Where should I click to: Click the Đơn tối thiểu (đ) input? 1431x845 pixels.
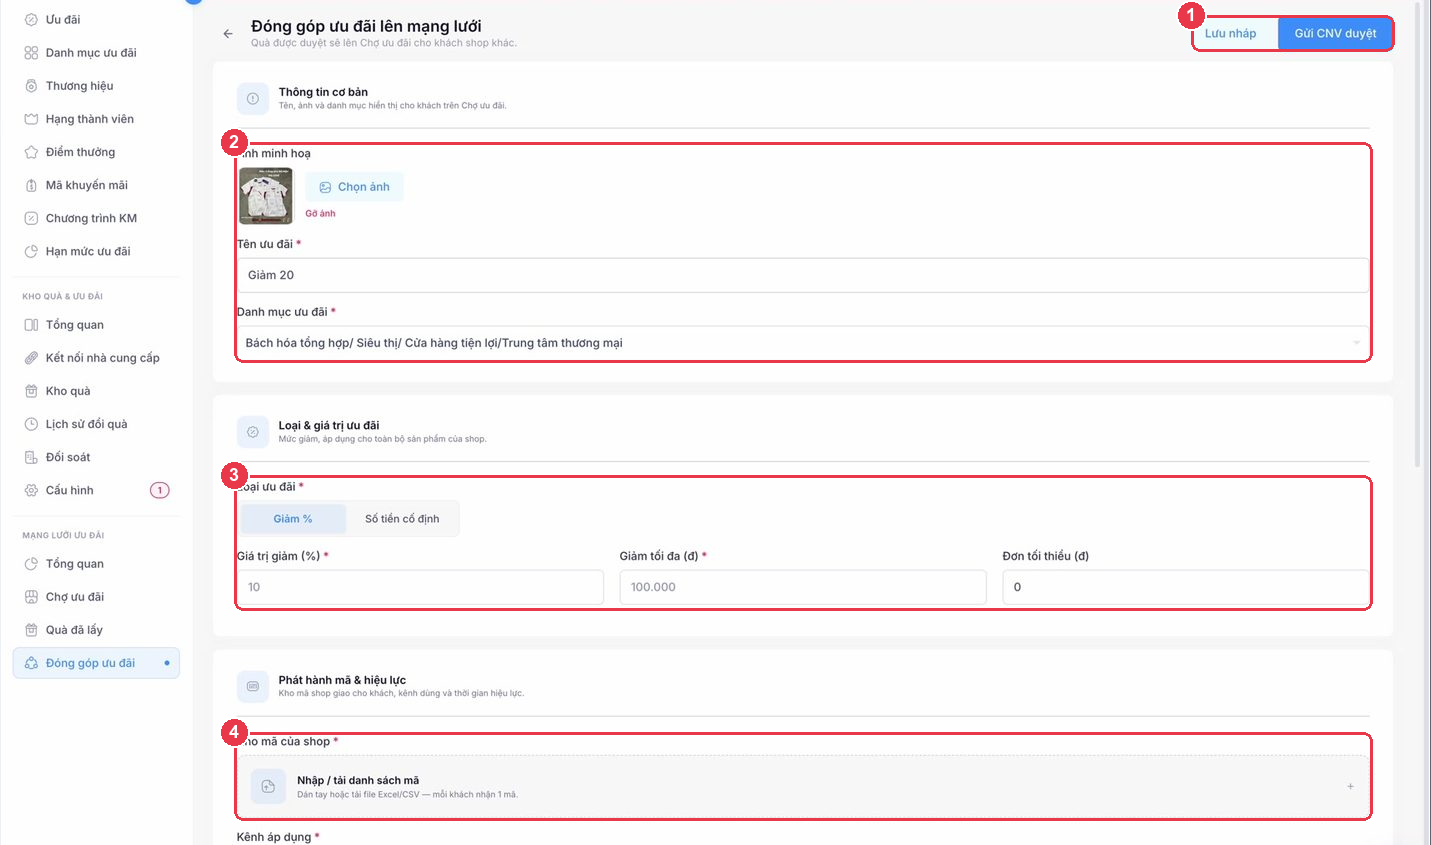point(1186,587)
